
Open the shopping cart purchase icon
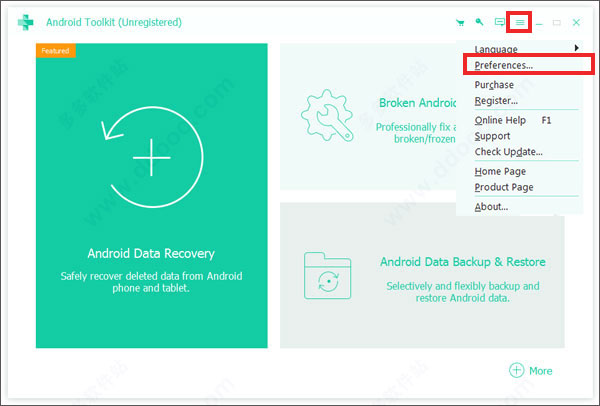tap(460, 23)
